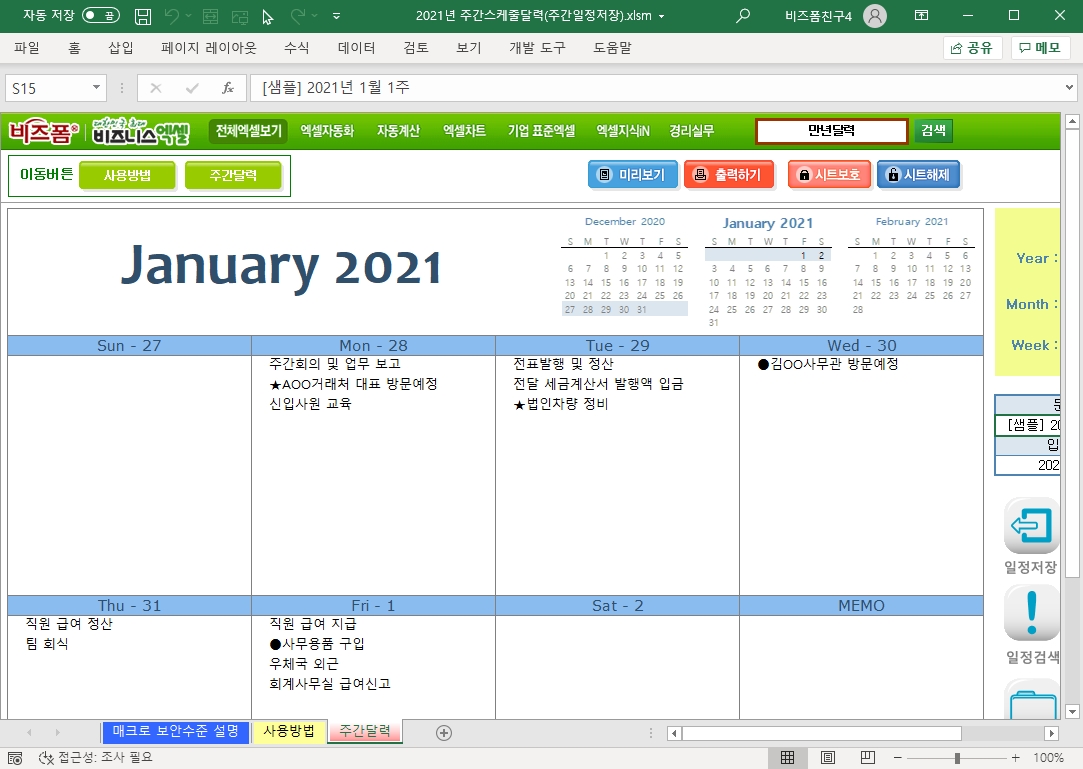Image resolution: width=1083 pixels, height=769 pixels.
Task: Click the 시트해제 unlock button
Action: [919, 175]
